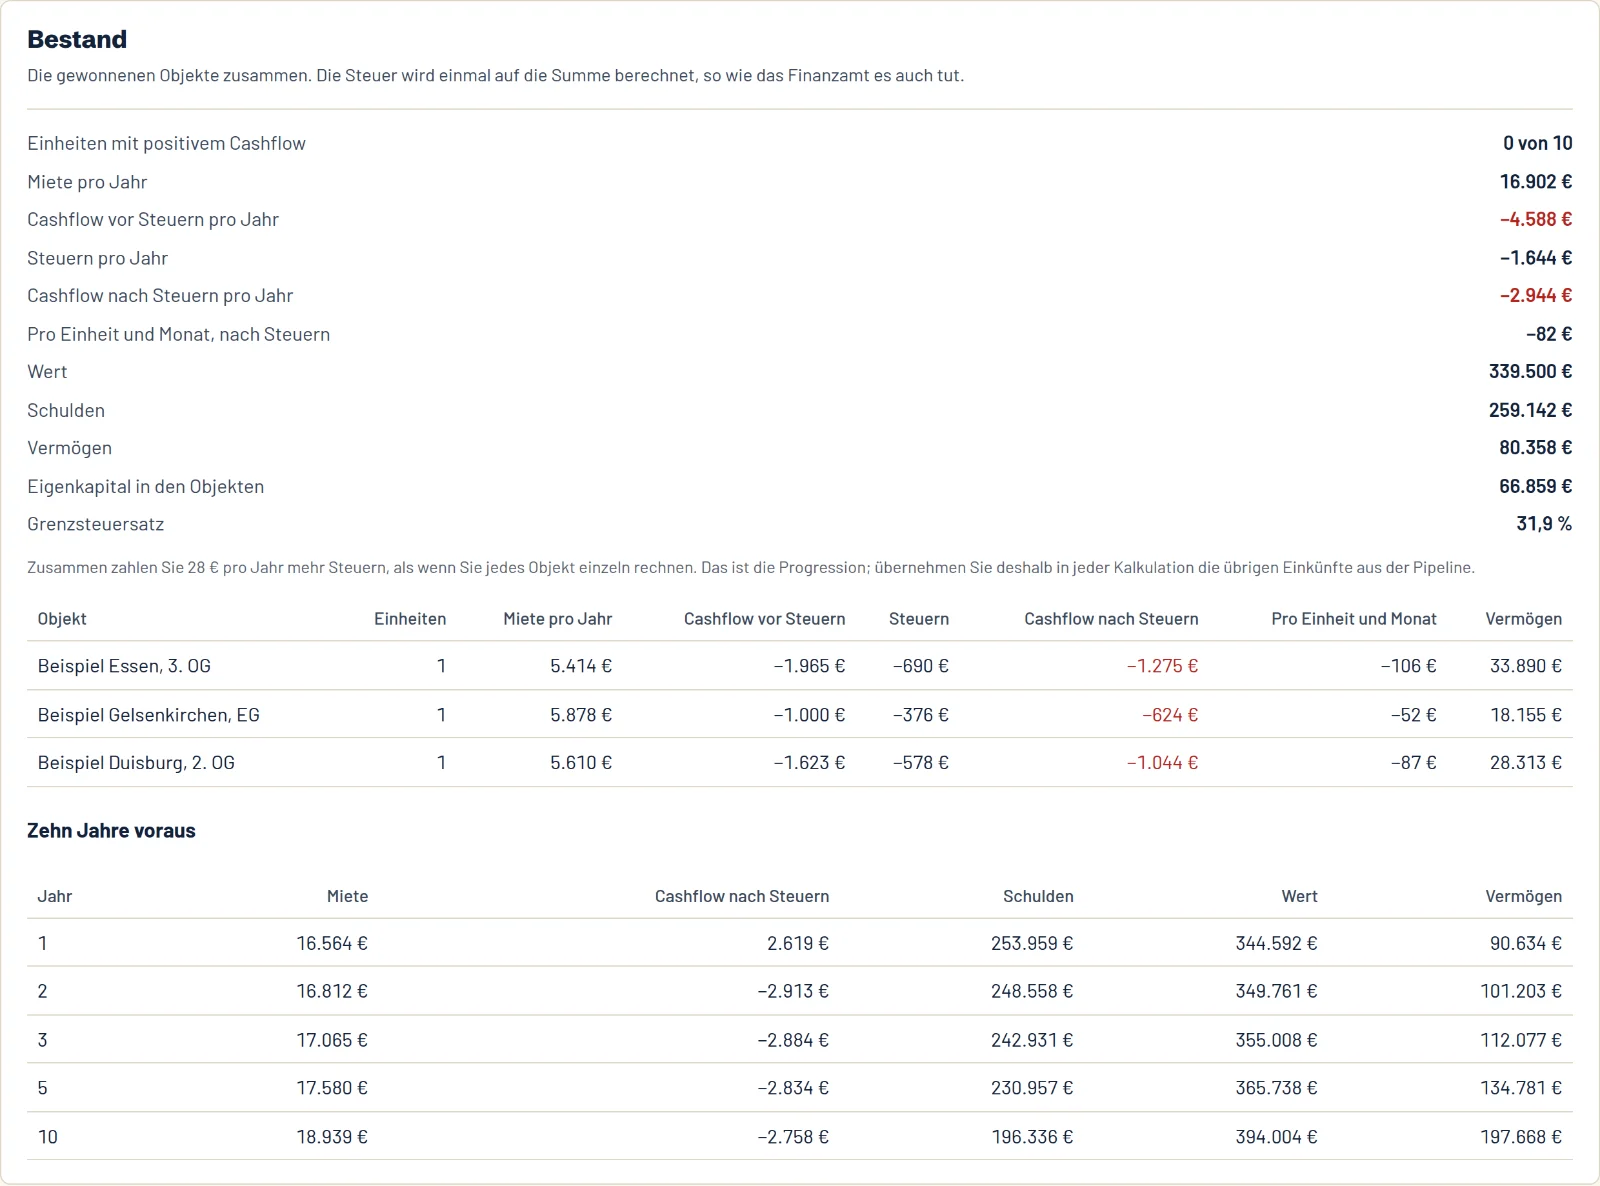Click the Objekt column header
The width and height of the screenshot is (1600, 1186).
tap(62, 619)
